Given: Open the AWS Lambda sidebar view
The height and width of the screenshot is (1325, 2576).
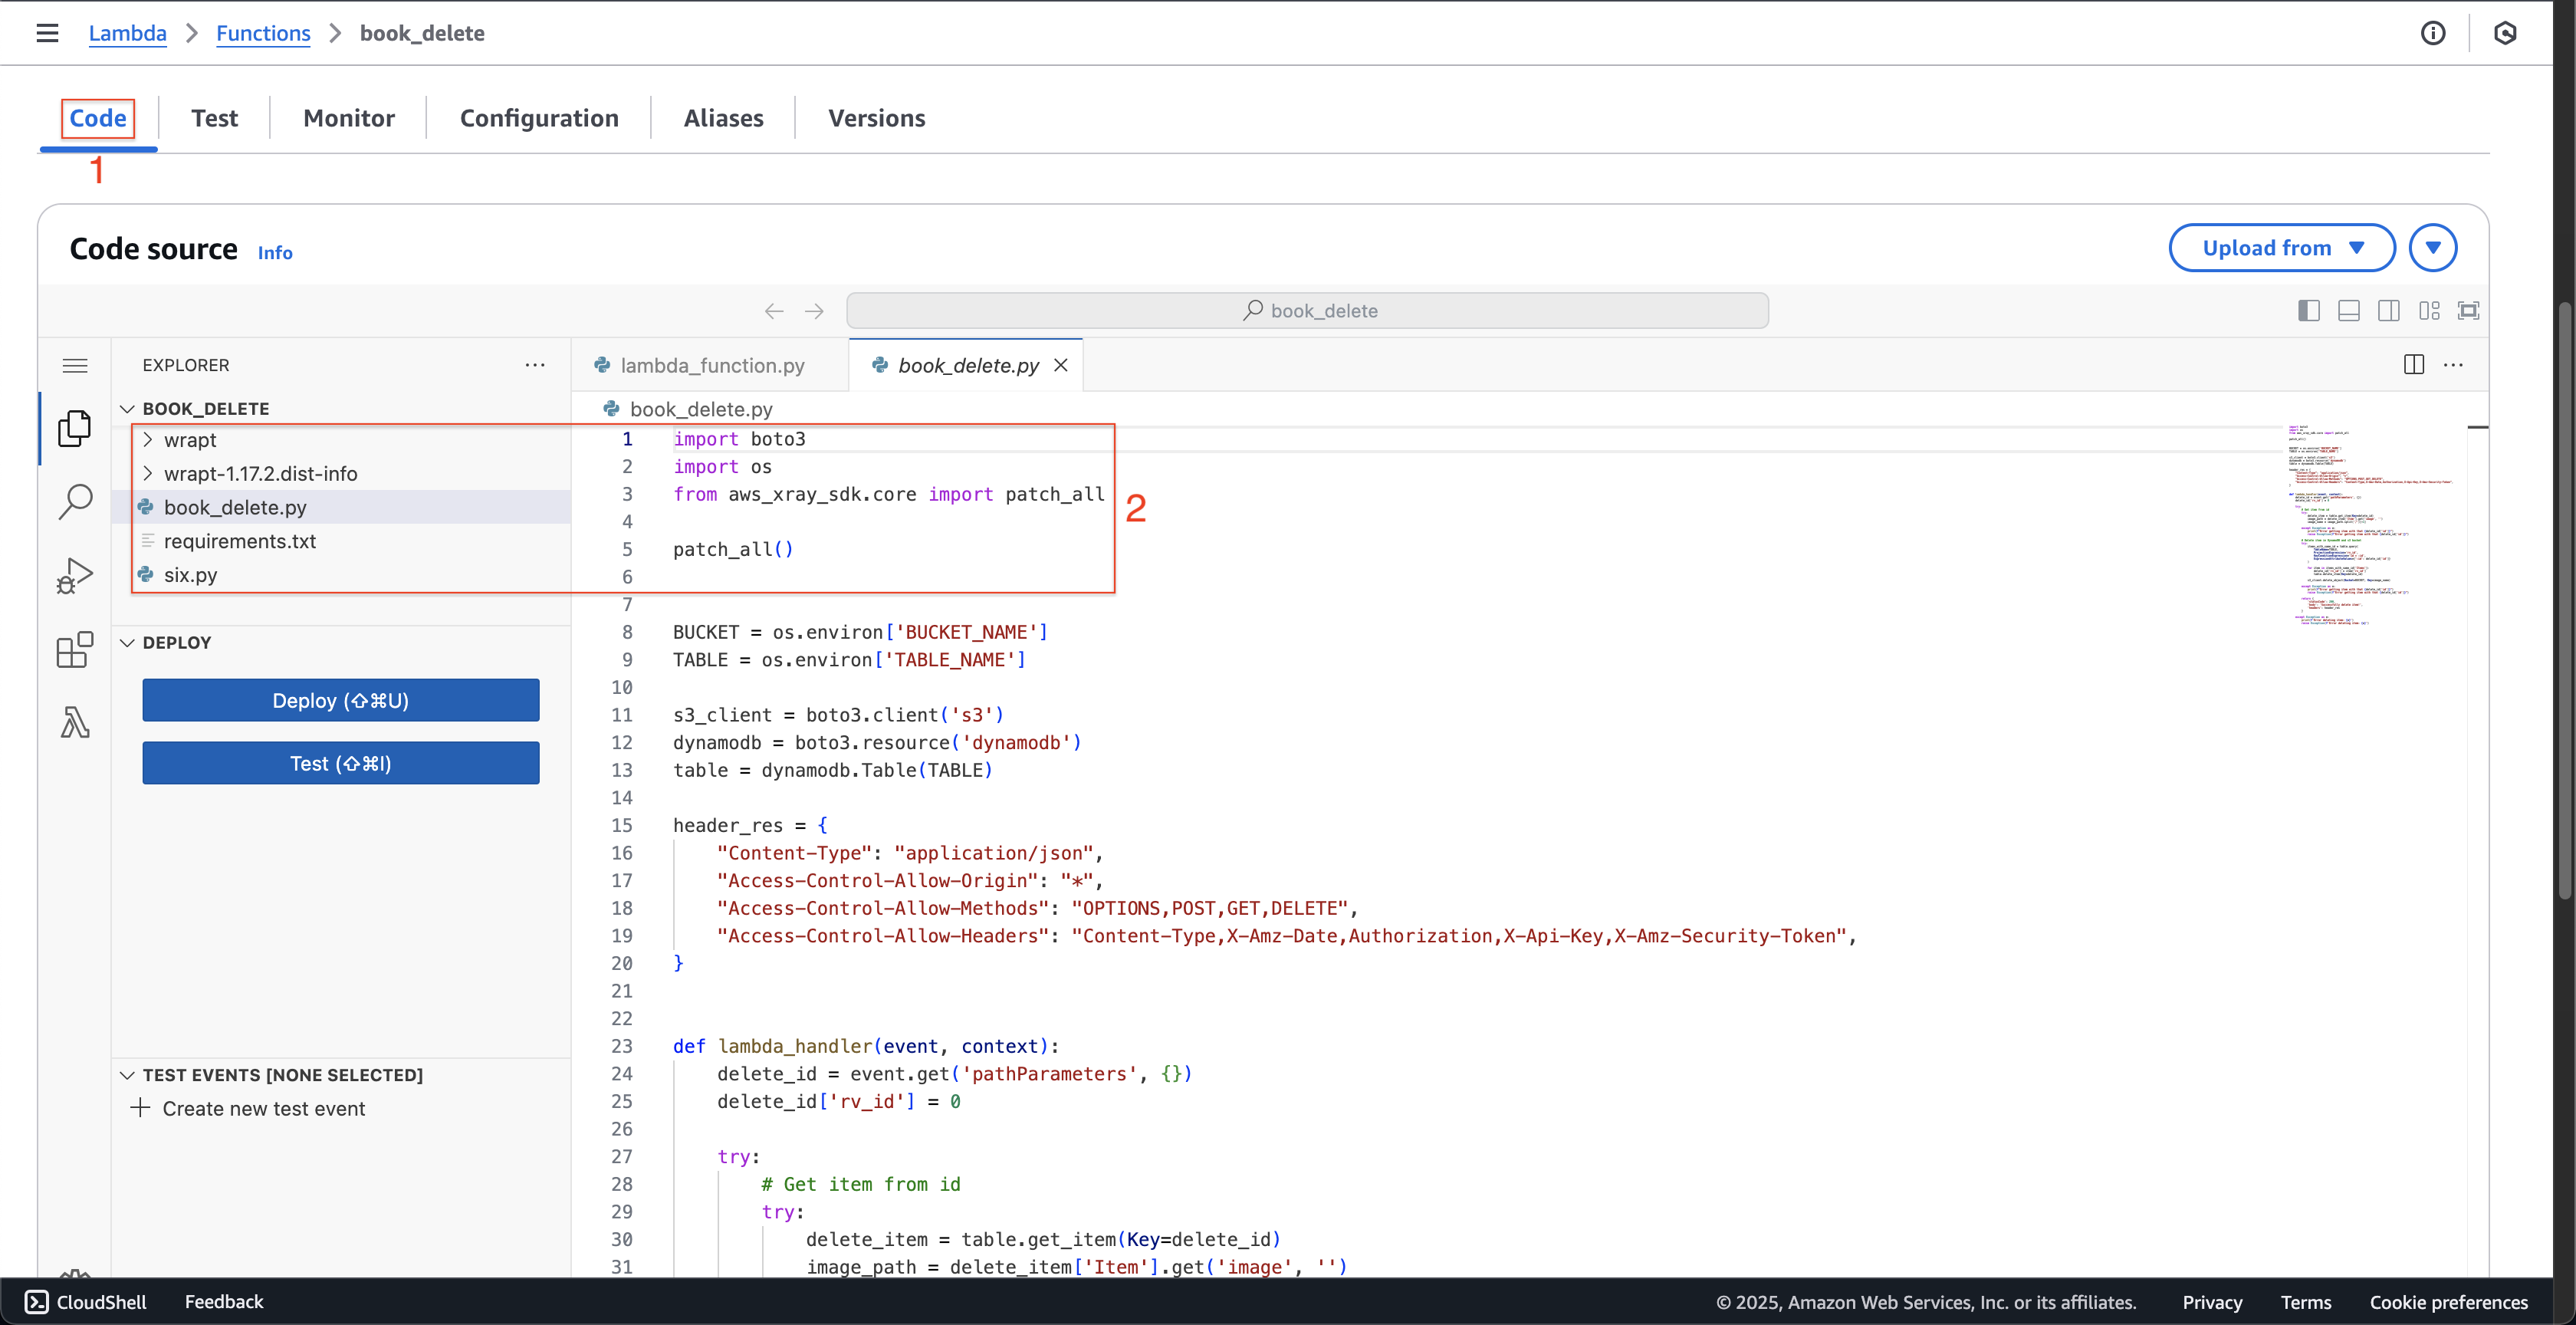Looking at the screenshot, I should 75,722.
